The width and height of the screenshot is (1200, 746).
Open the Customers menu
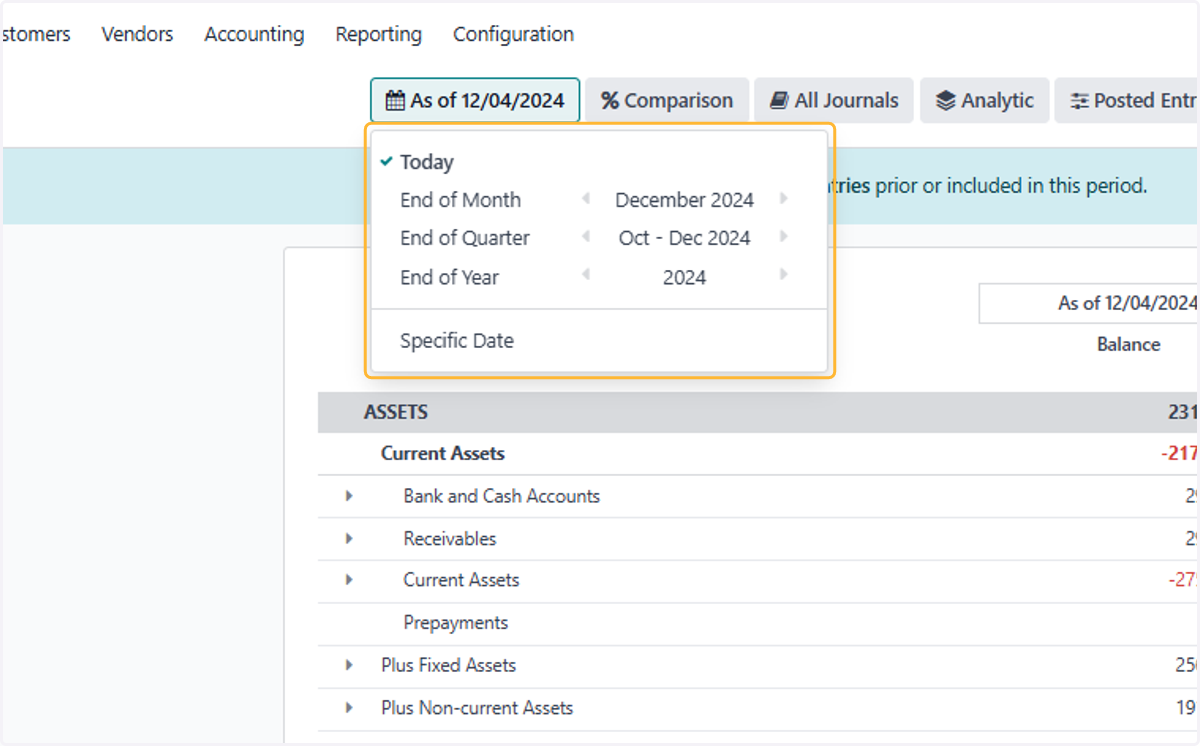point(35,34)
